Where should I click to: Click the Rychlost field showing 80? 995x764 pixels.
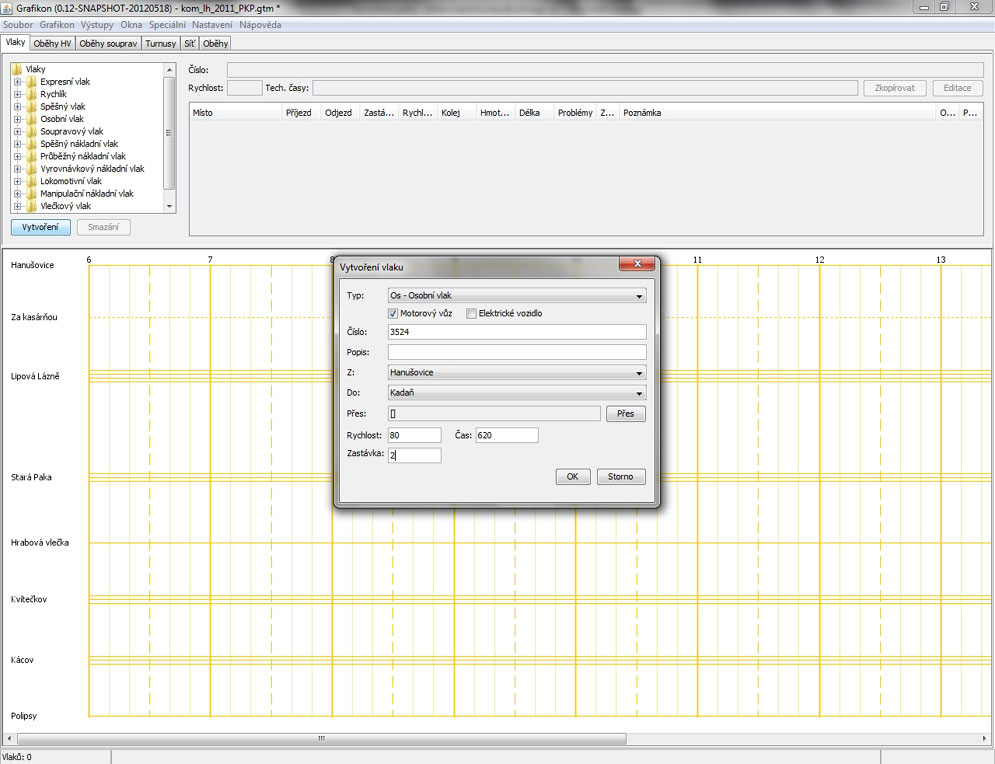414,435
